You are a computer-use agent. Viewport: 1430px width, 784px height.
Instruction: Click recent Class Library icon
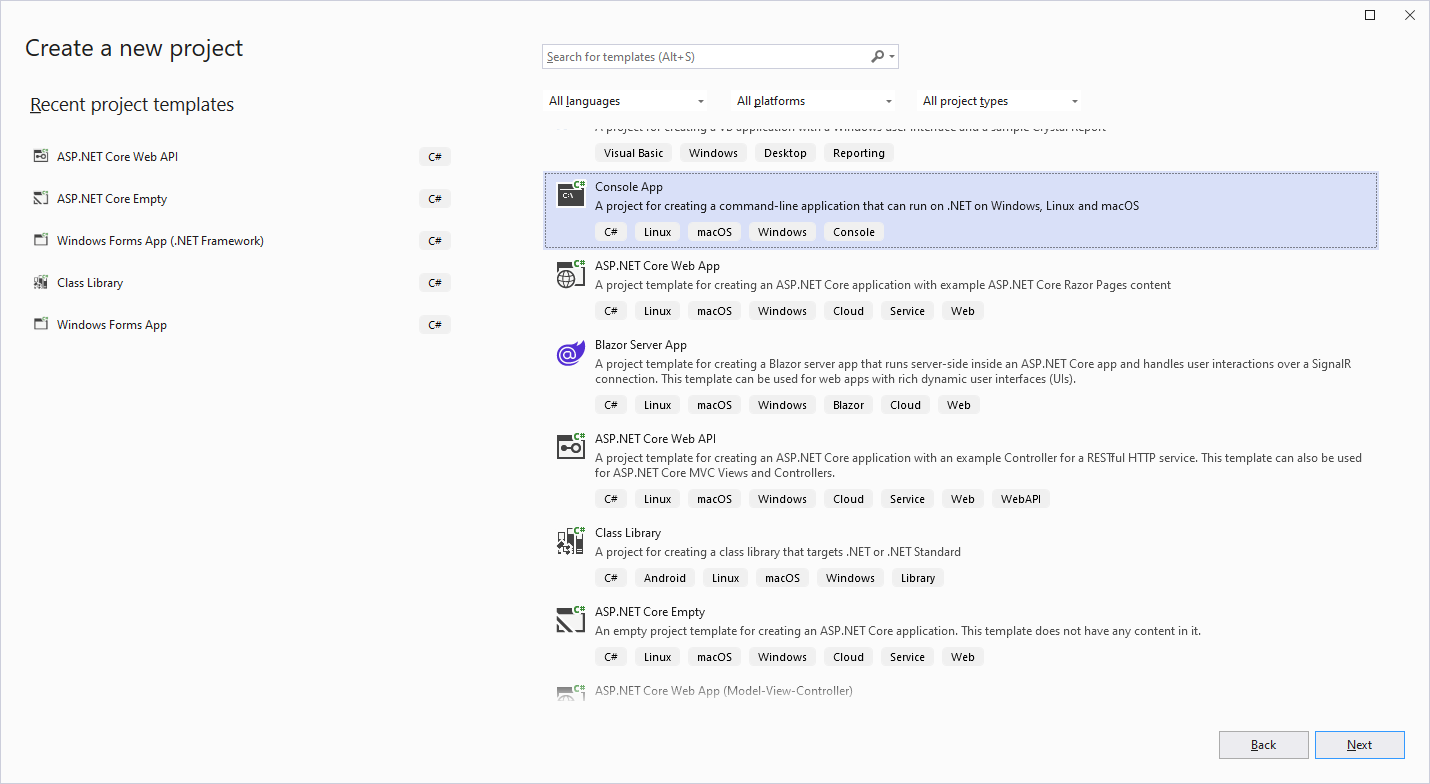point(40,282)
